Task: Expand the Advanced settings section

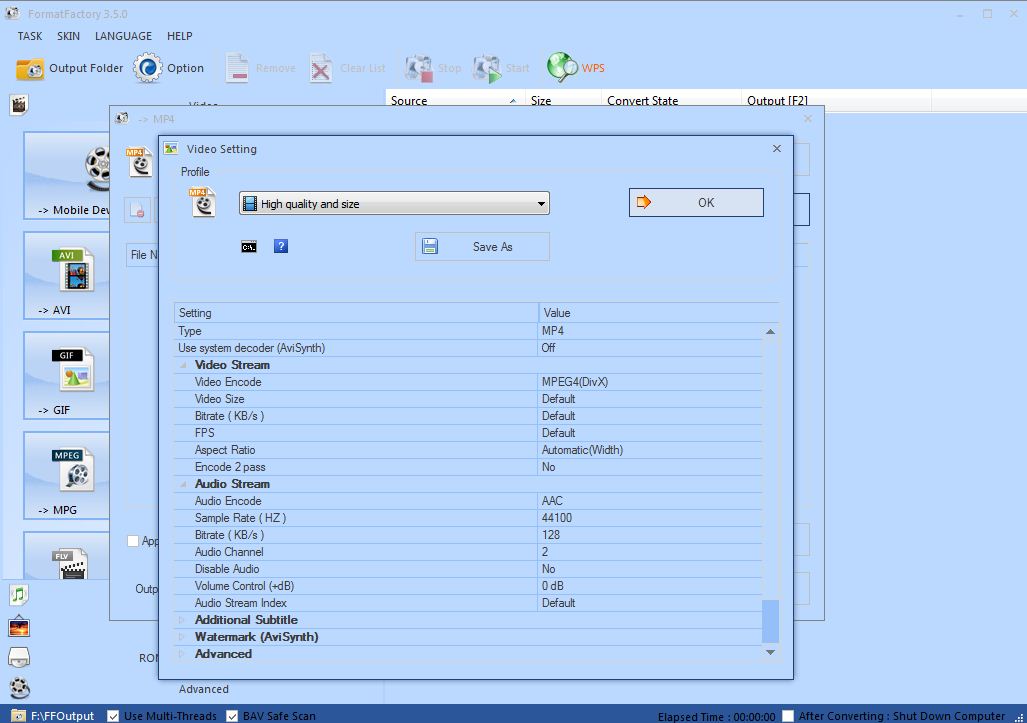Action: click(x=182, y=654)
